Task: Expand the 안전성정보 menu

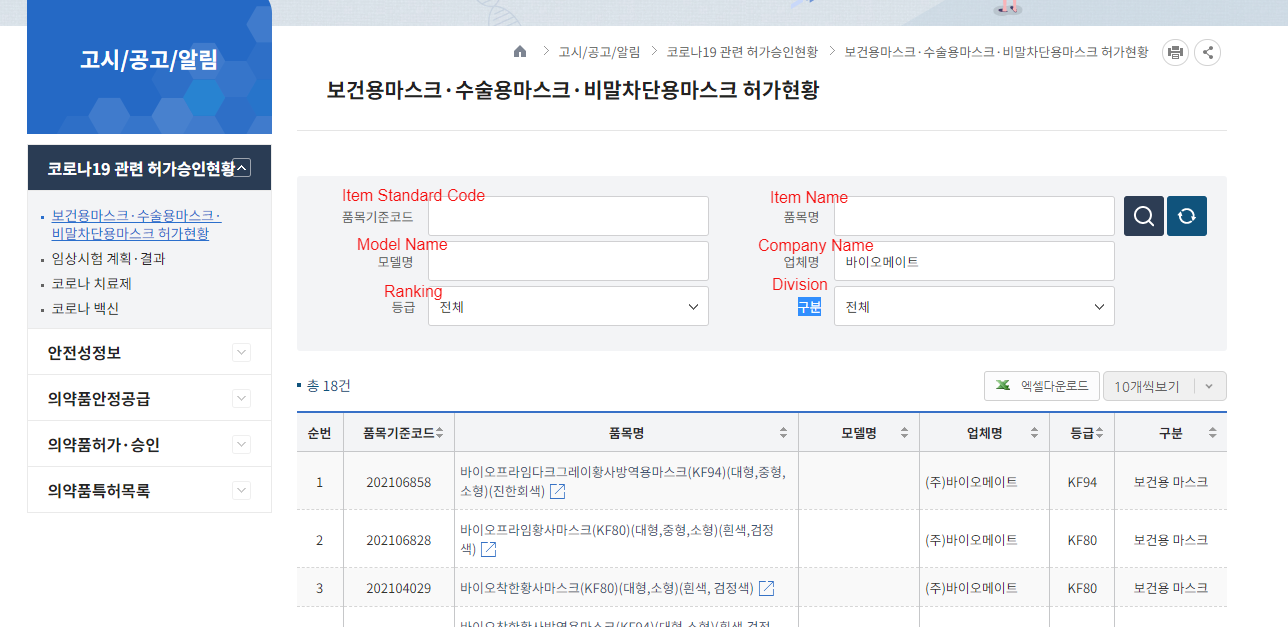Action: click(x=241, y=352)
